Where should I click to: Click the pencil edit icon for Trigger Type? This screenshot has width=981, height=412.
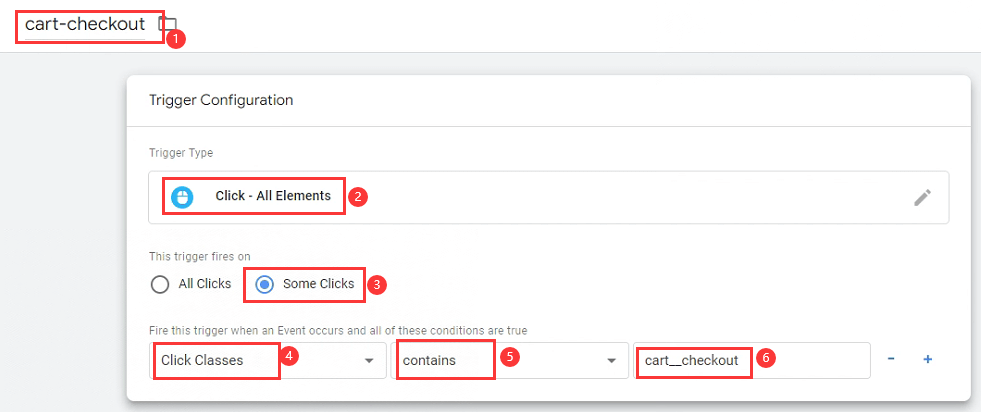tap(922, 198)
